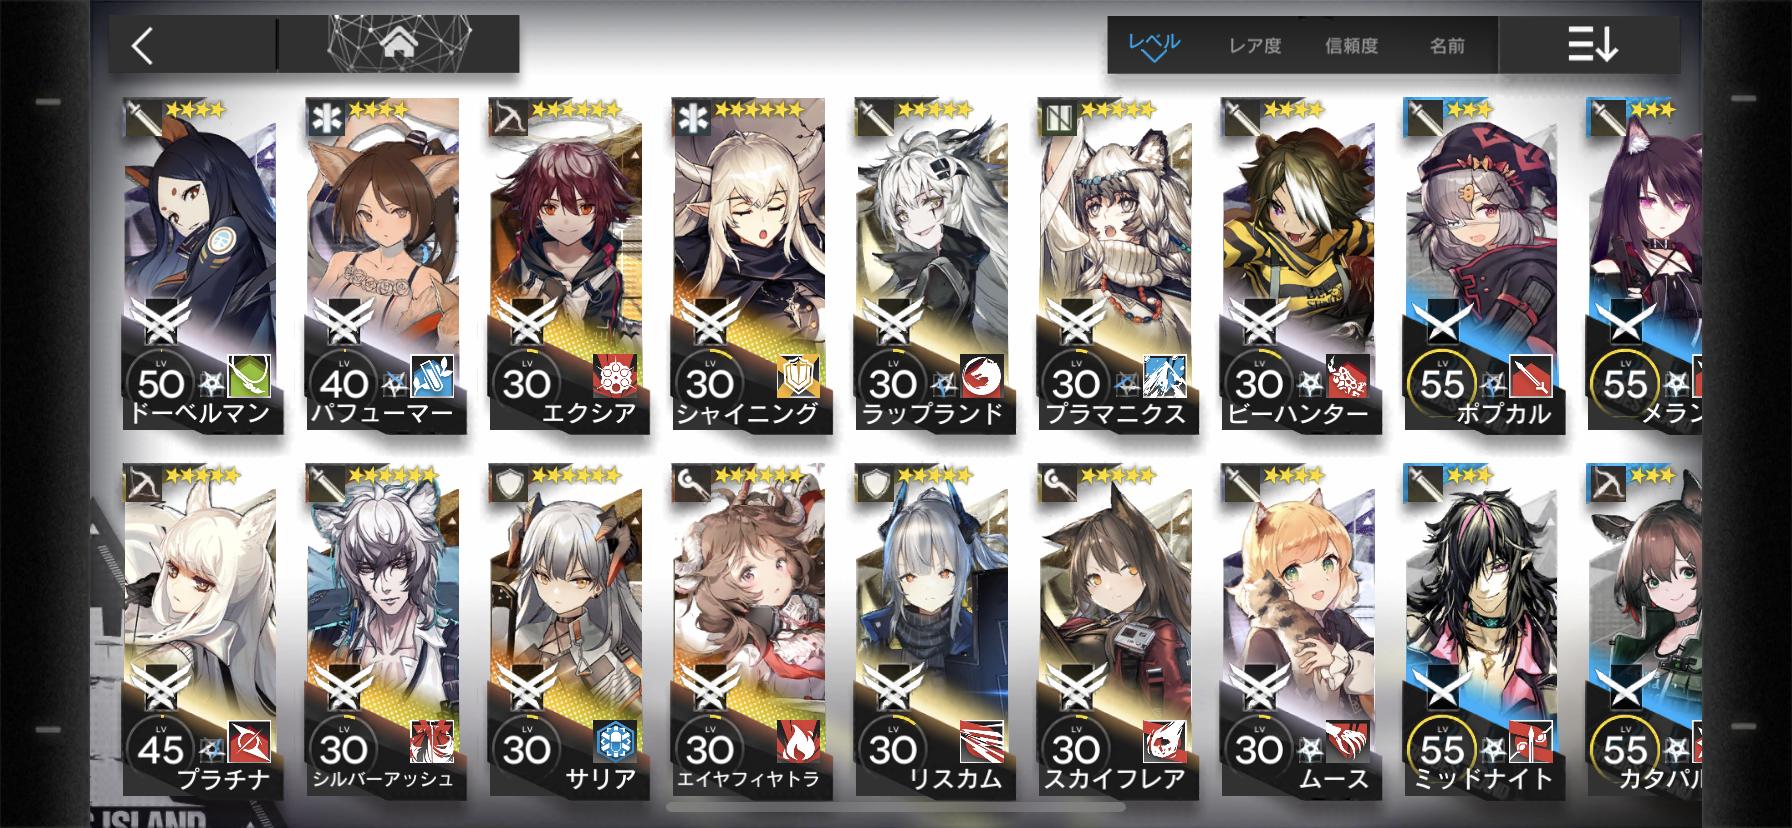Sort operators by レベル tab
Image resolution: width=1792 pixels, height=828 pixels.
(1154, 45)
